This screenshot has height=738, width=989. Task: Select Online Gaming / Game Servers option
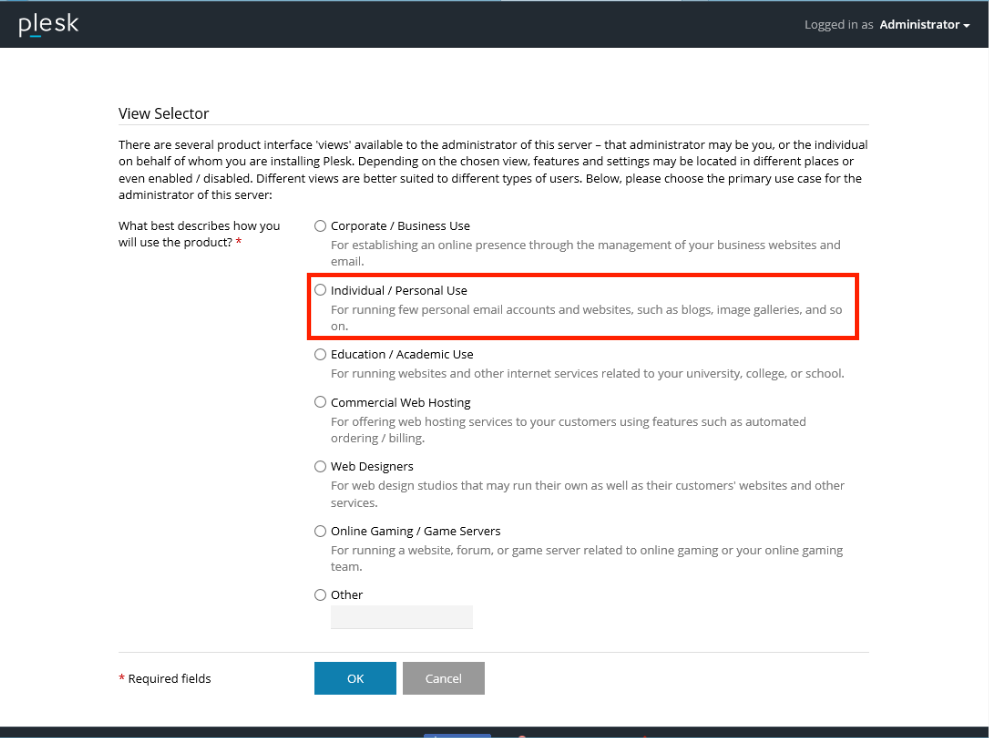coord(320,531)
